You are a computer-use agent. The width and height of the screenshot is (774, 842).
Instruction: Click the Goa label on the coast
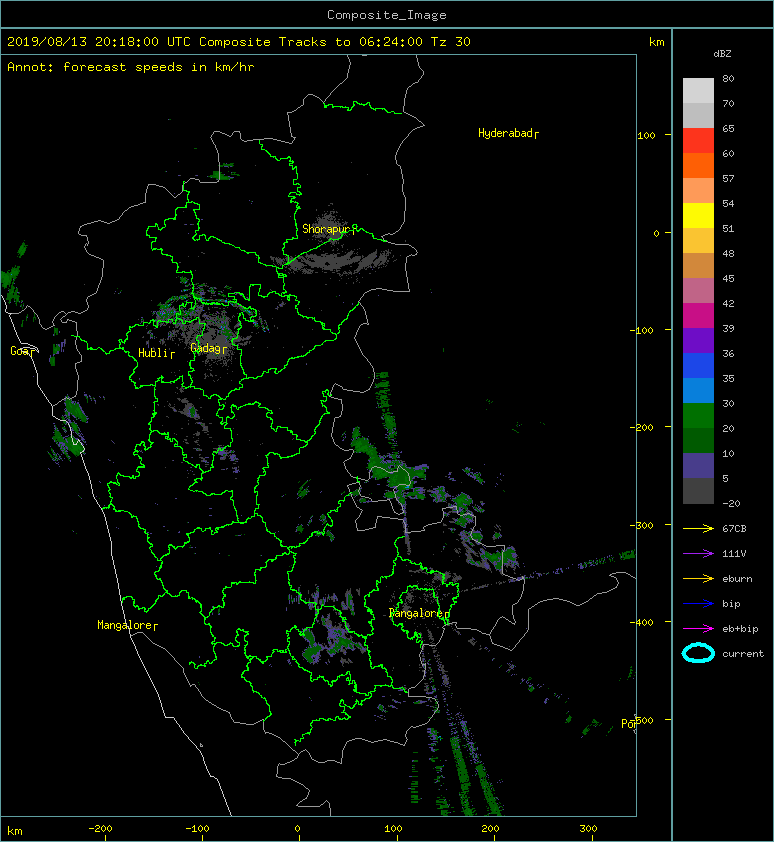pyautogui.click(x=20, y=351)
